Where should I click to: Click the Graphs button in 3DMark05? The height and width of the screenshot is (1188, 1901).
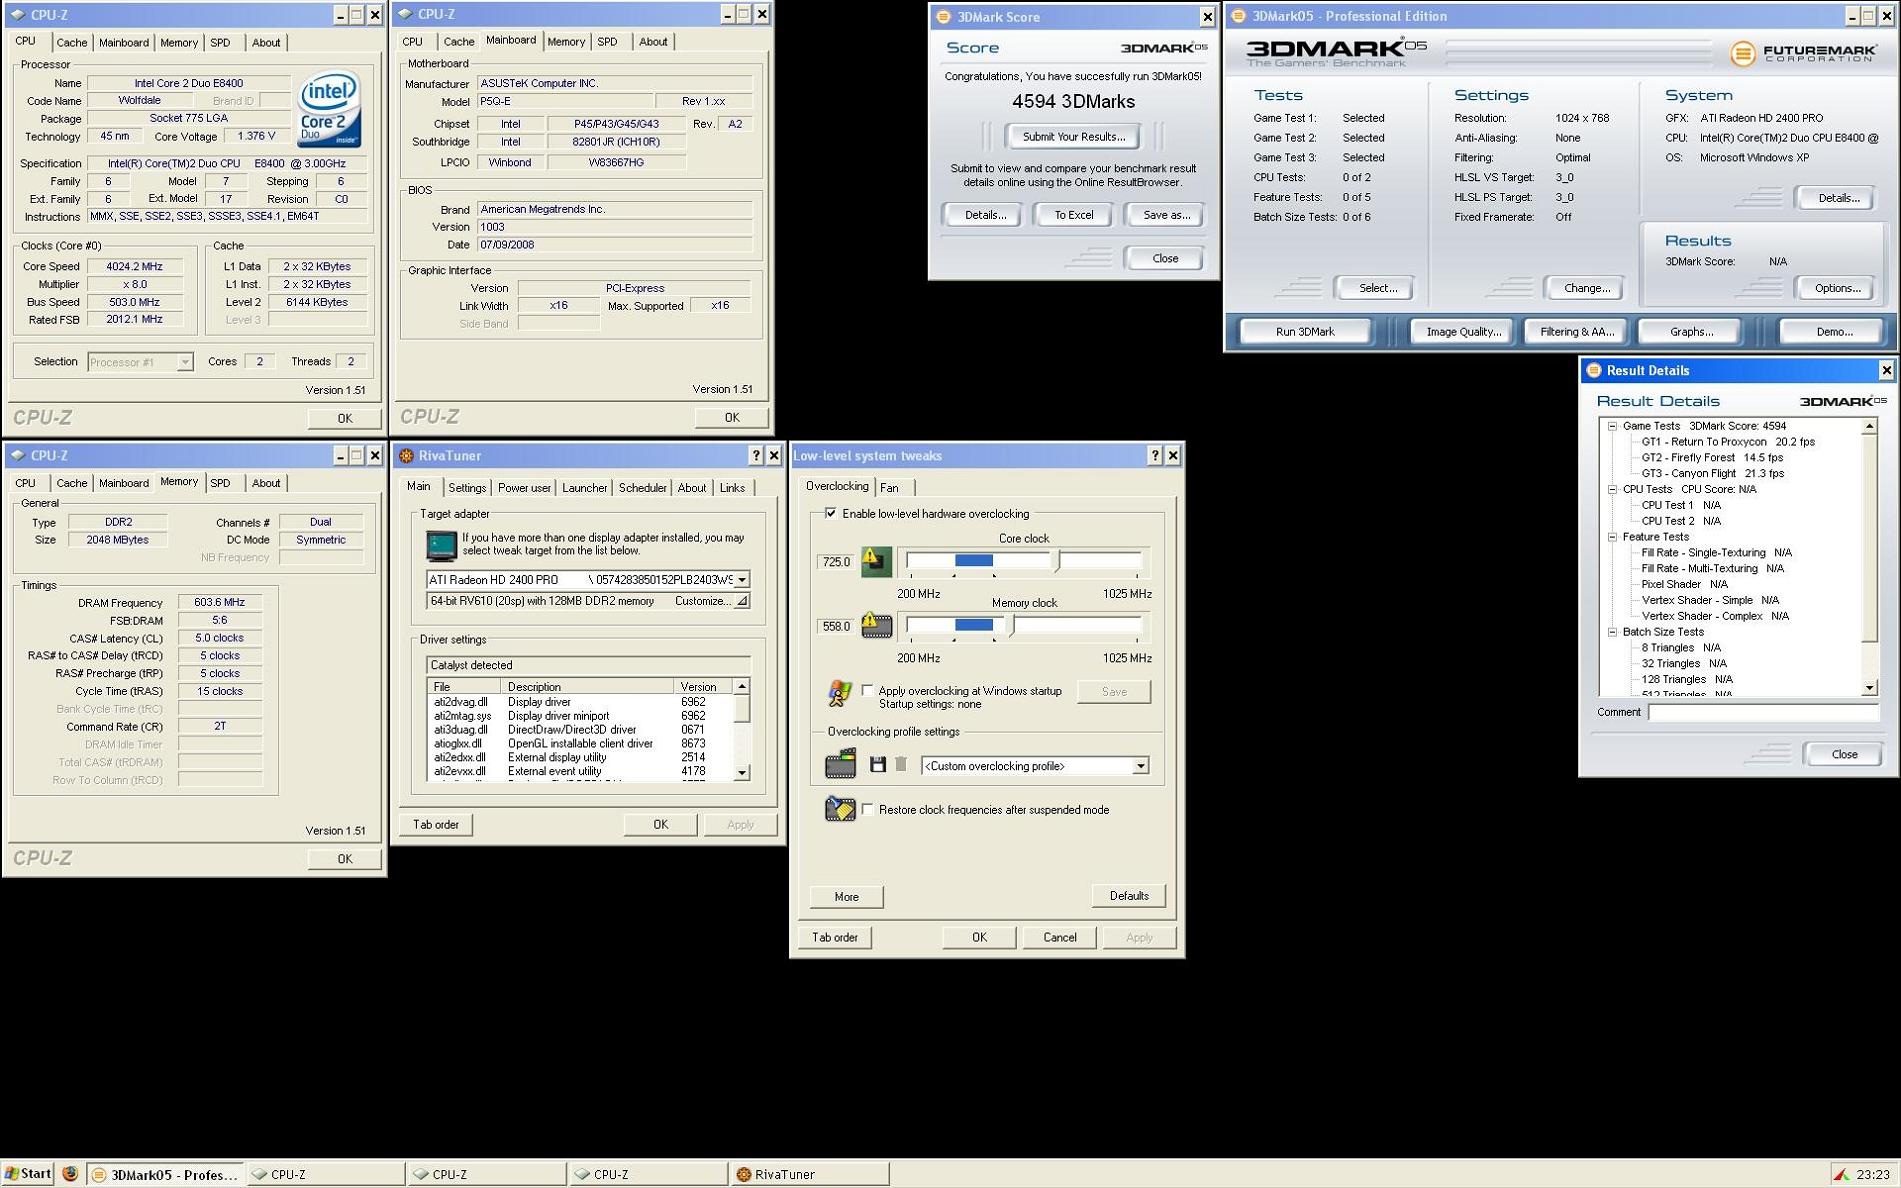pos(1691,331)
